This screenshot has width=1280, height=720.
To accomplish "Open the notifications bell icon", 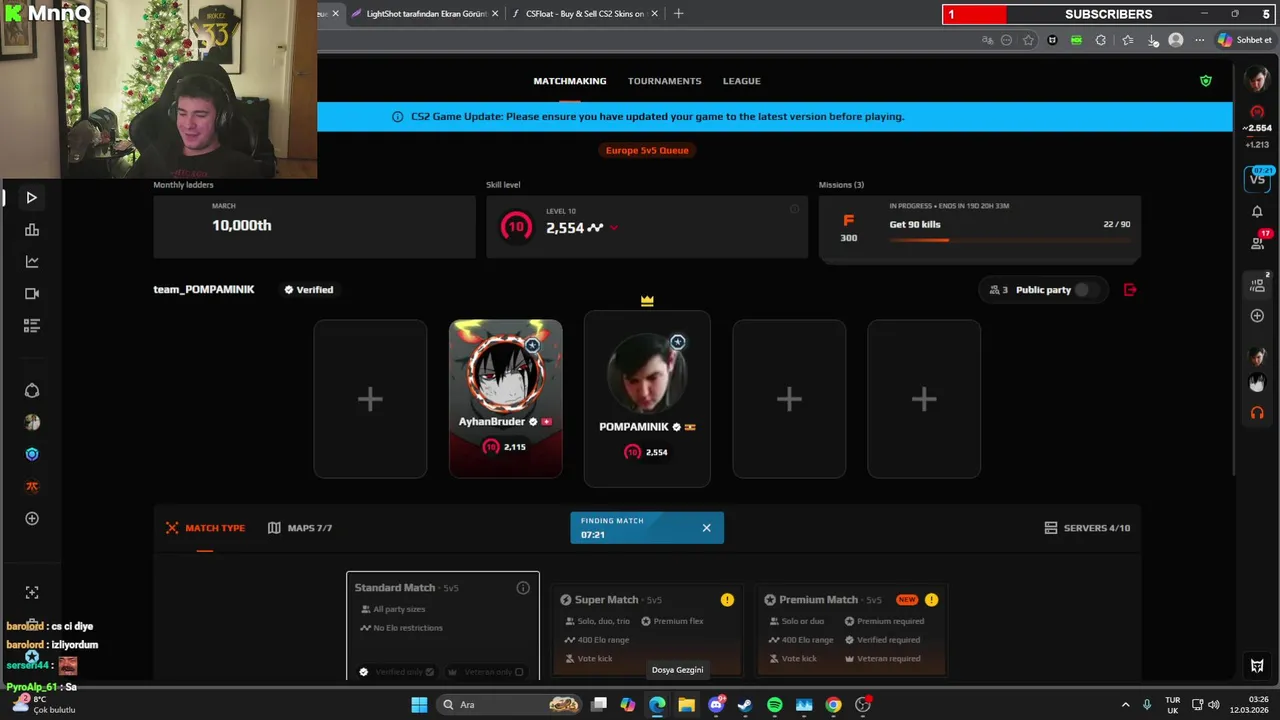I will click(x=1257, y=212).
